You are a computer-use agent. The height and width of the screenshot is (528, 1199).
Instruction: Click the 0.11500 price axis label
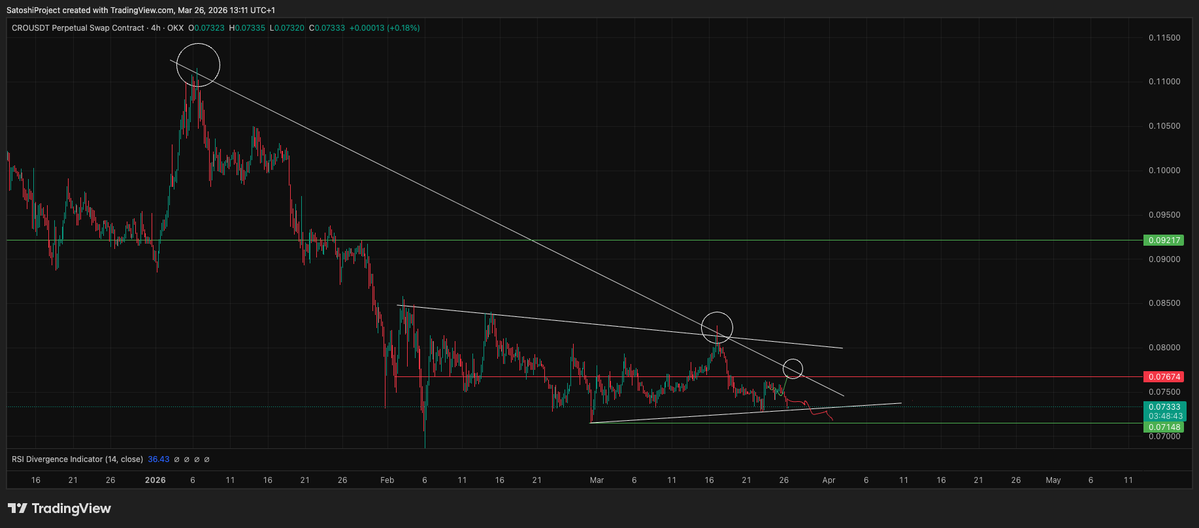(x=1163, y=37)
